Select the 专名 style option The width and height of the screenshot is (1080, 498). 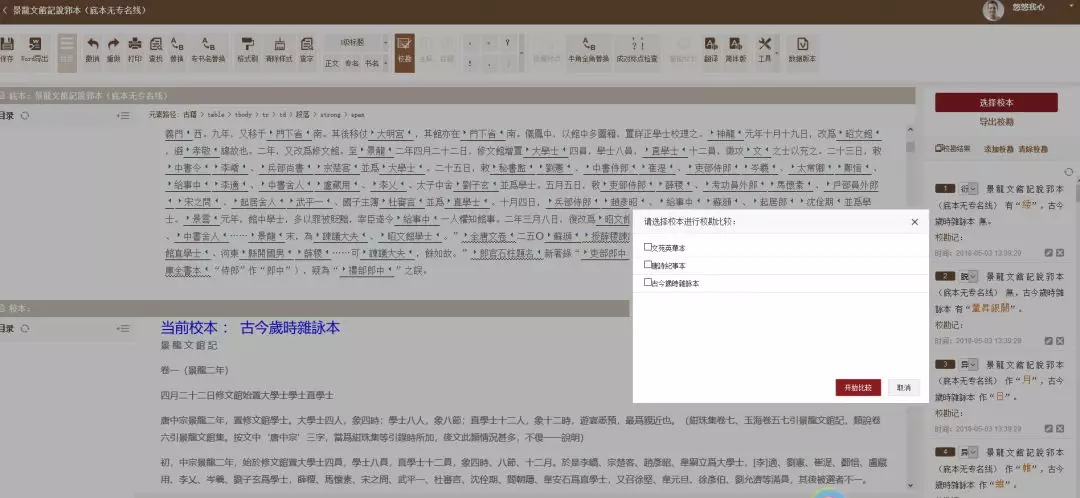tap(352, 63)
